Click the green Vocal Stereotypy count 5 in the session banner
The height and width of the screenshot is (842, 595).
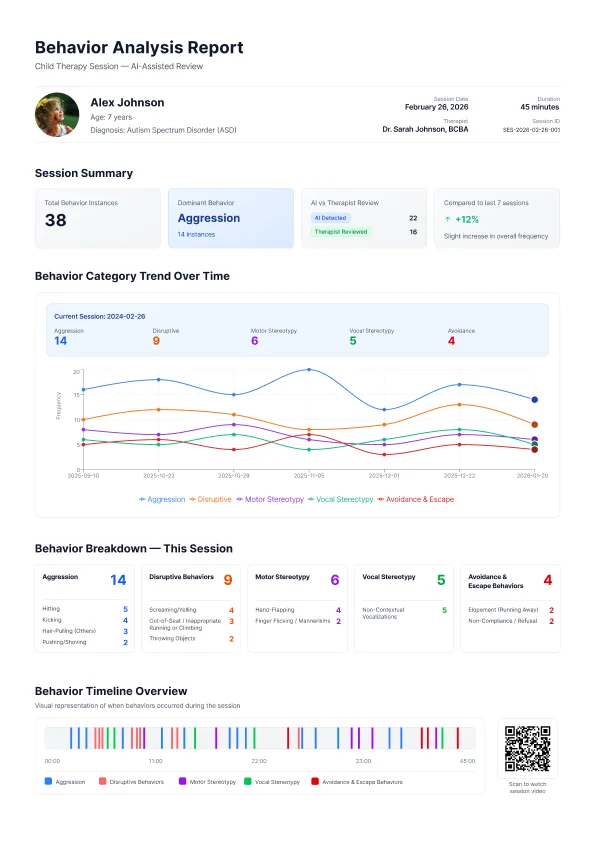click(353, 341)
